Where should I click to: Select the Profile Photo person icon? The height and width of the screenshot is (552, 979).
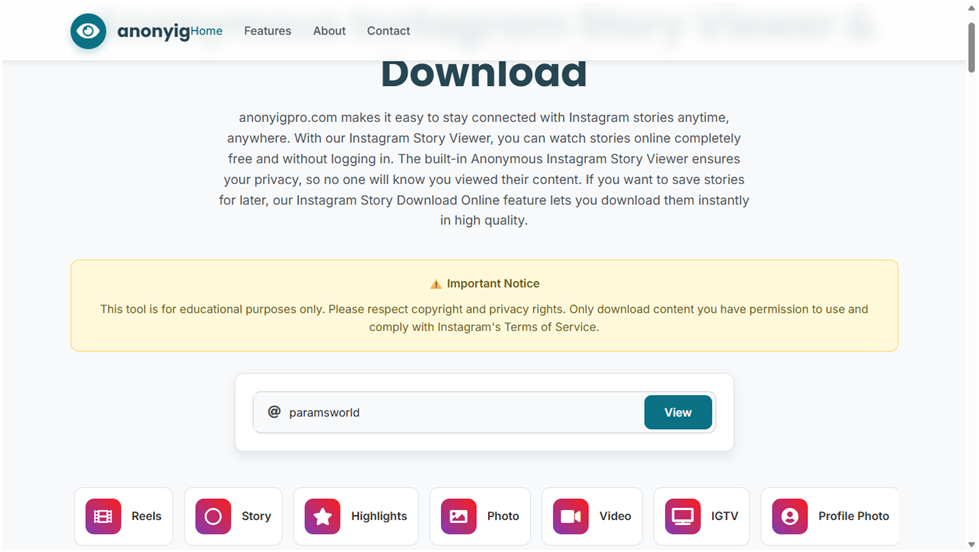click(790, 516)
